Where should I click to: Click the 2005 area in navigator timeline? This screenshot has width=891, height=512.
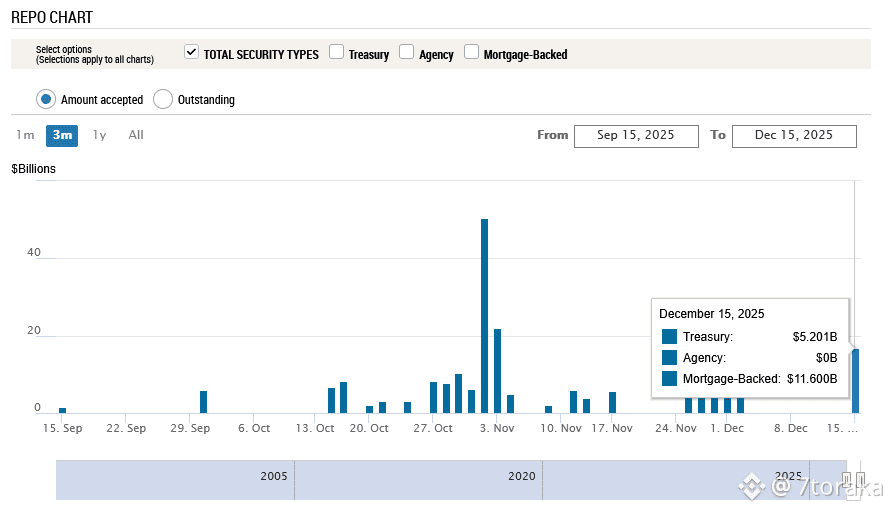(x=175, y=480)
